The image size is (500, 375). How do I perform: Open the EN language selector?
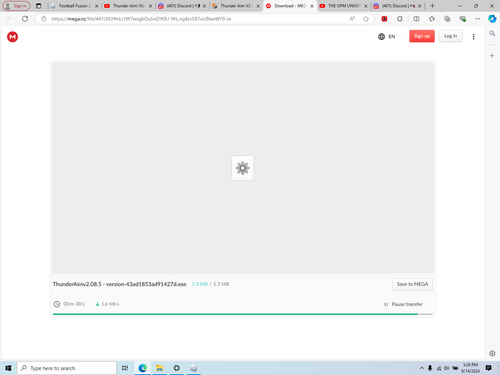(387, 37)
